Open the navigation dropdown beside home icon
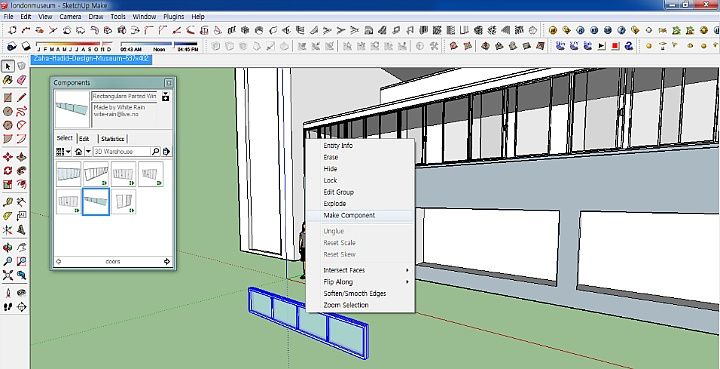Image resolution: width=720 pixels, height=369 pixels. click(x=88, y=151)
